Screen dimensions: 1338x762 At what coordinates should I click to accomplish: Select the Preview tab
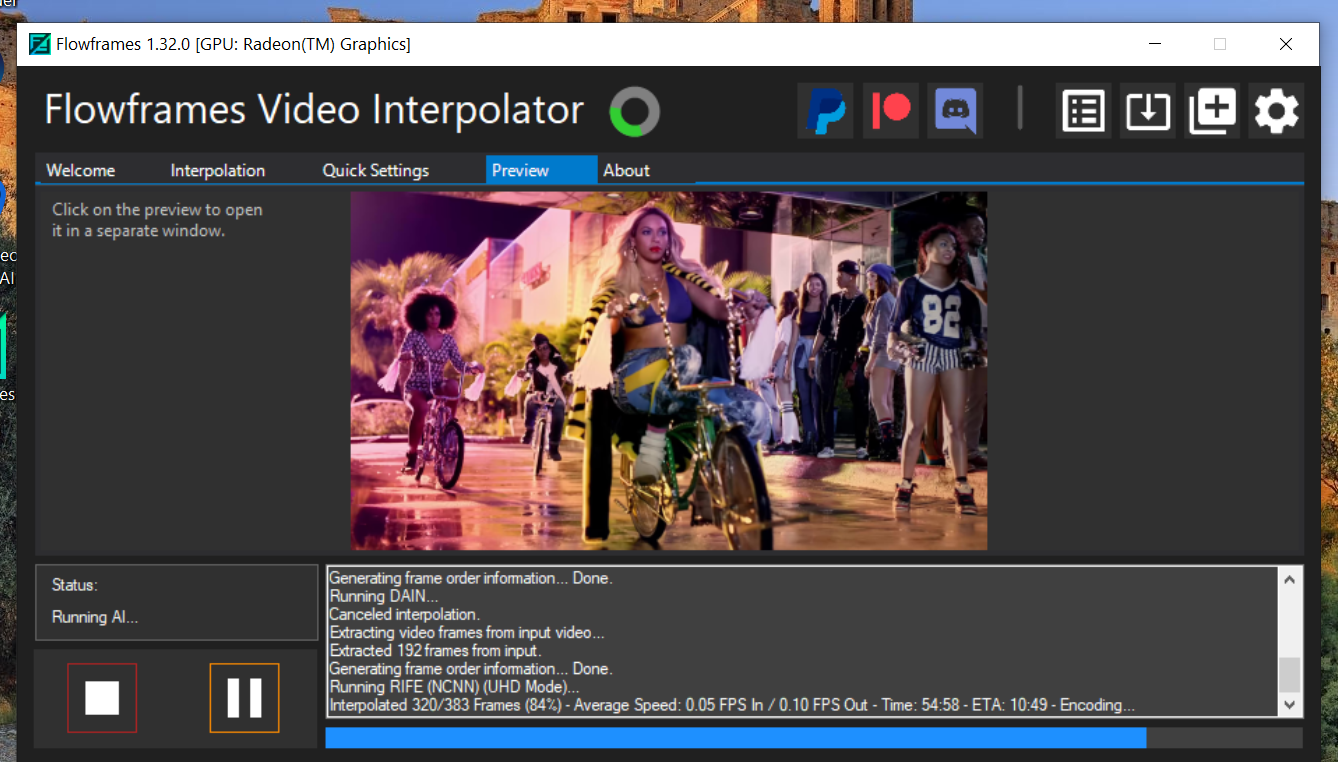click(541, 170)
